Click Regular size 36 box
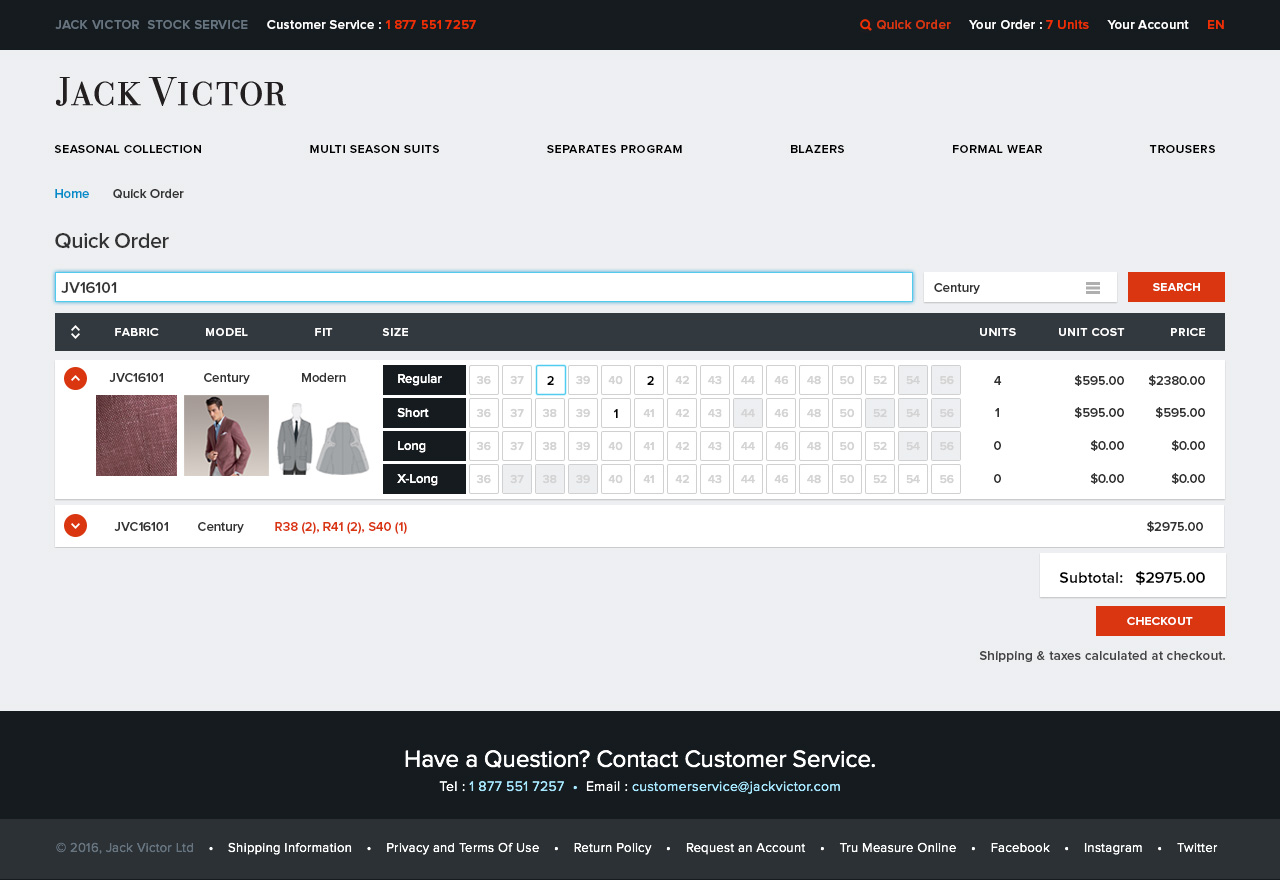This screenshot has height=880, width=1280. click(x=484, y=380)
